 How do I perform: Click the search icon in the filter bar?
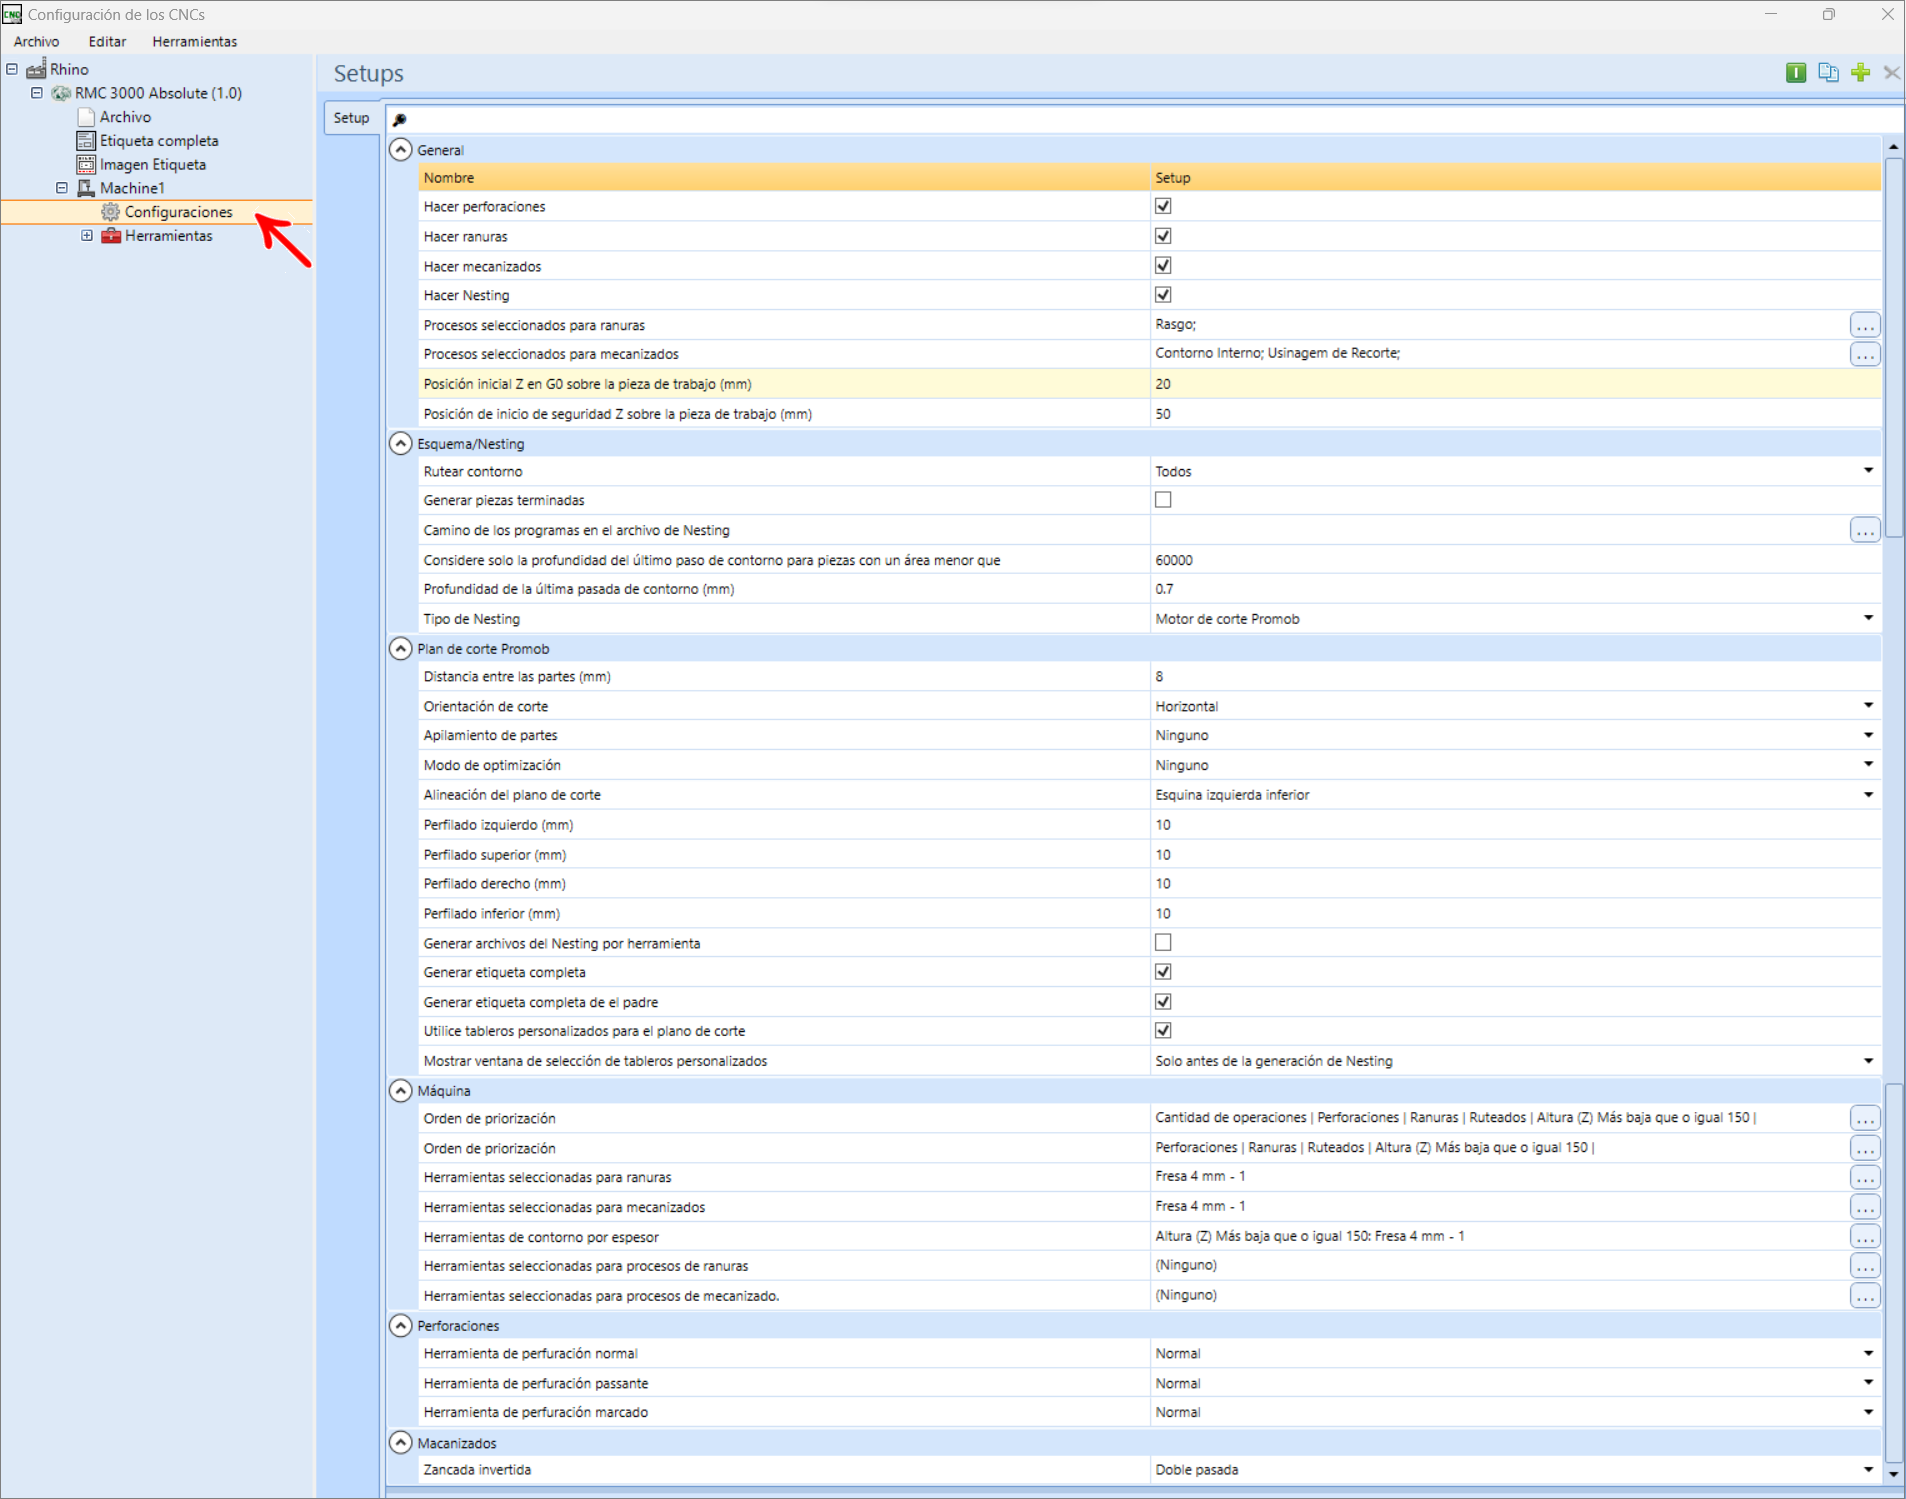point(400,119)
